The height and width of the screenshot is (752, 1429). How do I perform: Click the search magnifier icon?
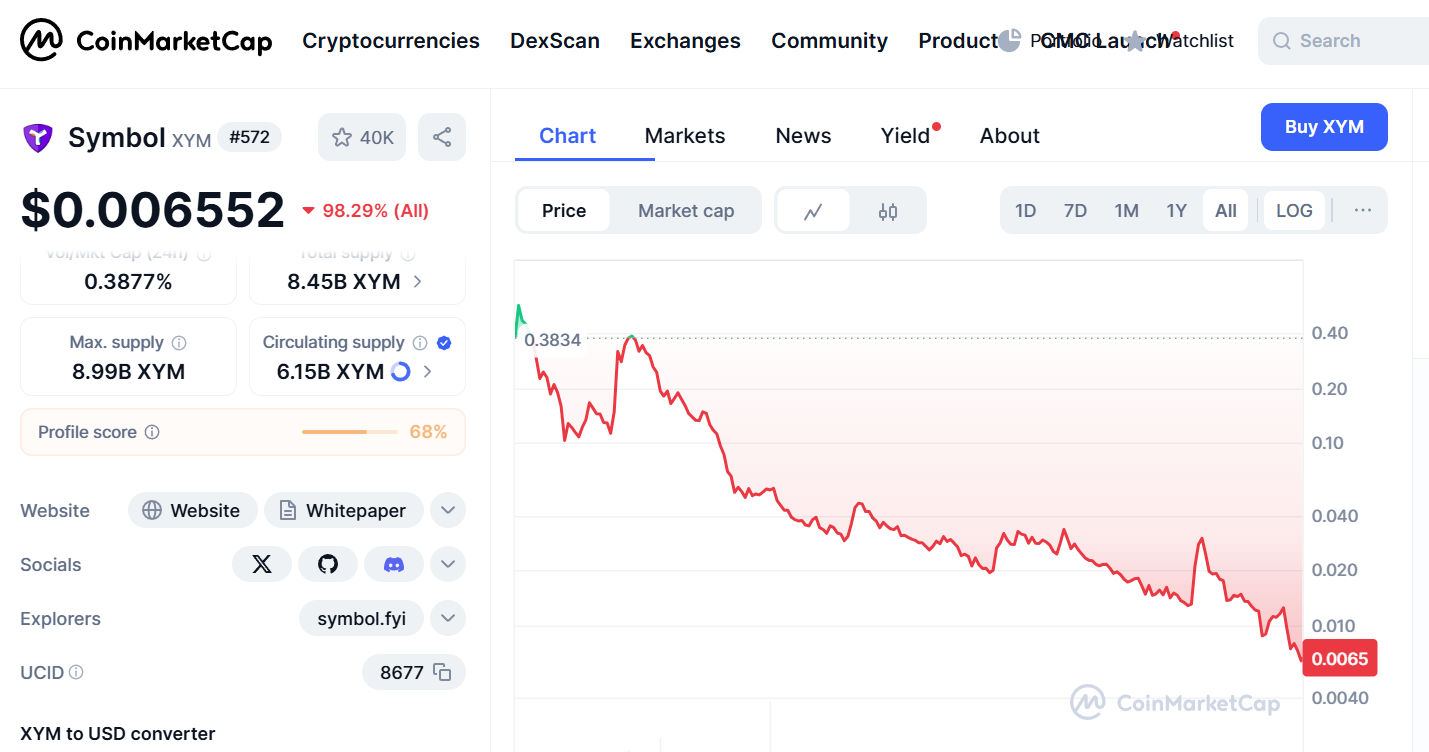tap(1281, 41)
